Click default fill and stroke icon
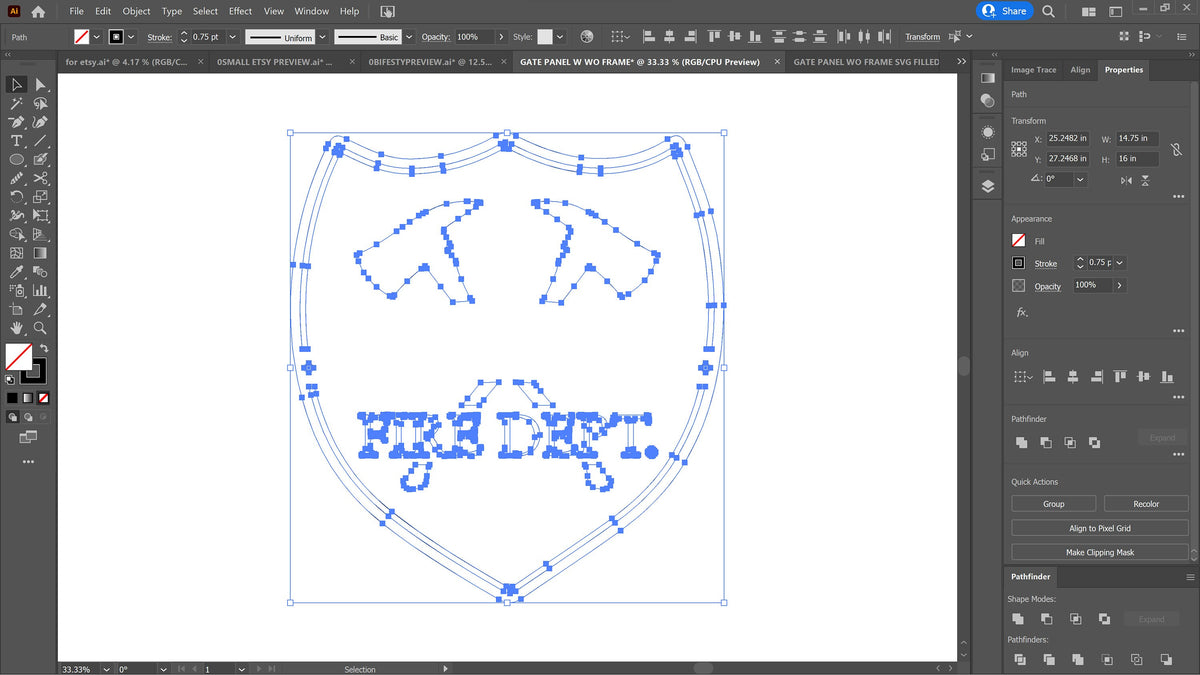The image size is (1200, 675). (x=10, y=379)
